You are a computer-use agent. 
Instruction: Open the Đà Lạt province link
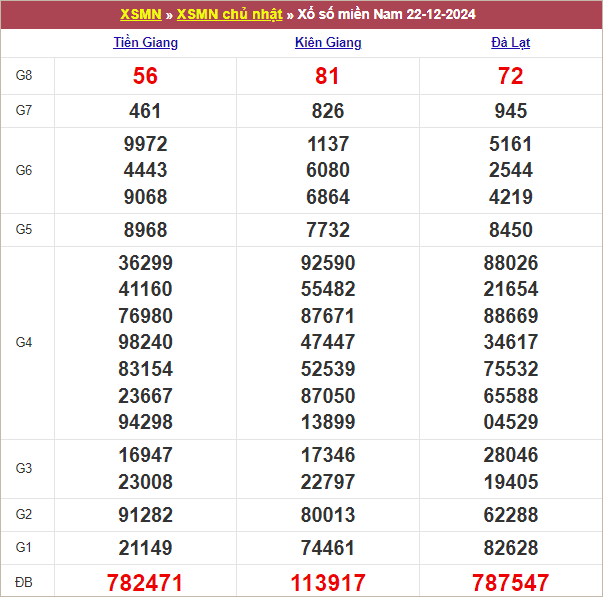click(x=510, y=43)
